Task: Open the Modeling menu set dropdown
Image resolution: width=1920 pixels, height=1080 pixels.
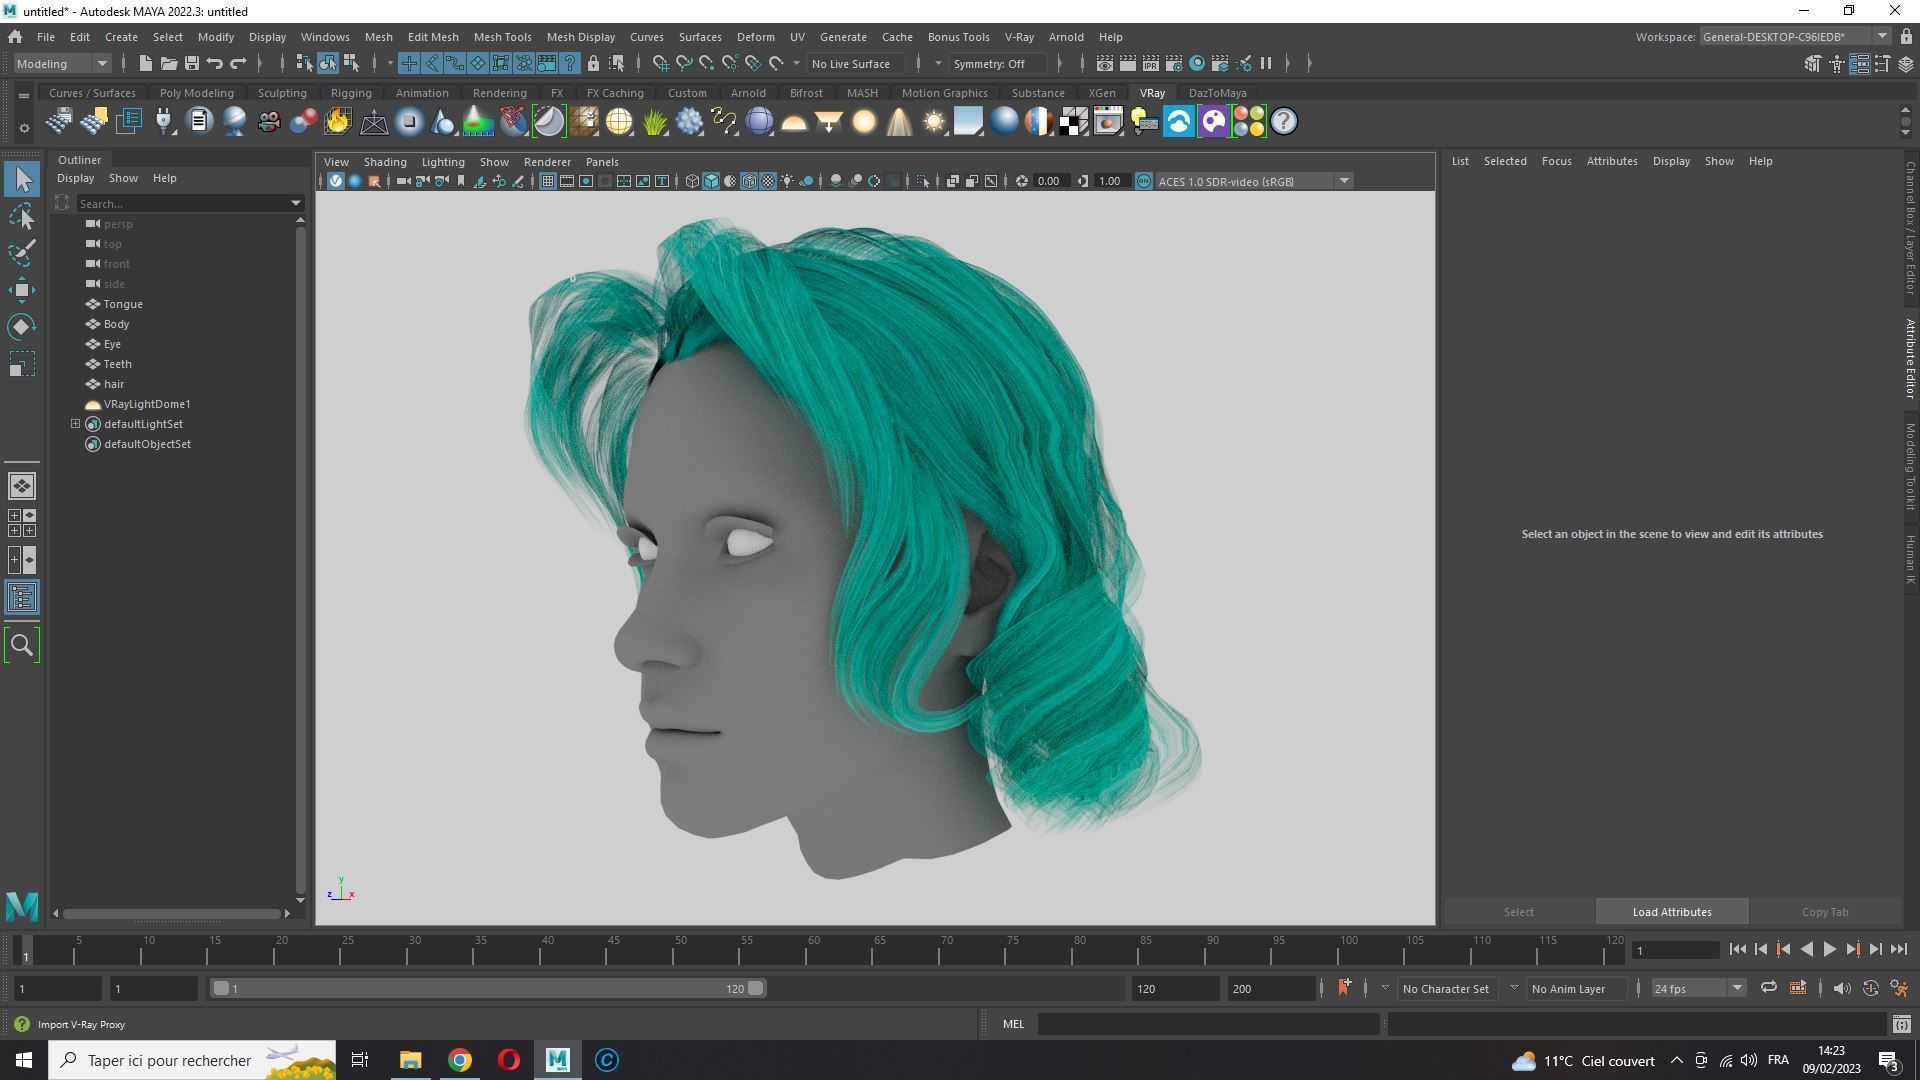Action: (61, 63)
